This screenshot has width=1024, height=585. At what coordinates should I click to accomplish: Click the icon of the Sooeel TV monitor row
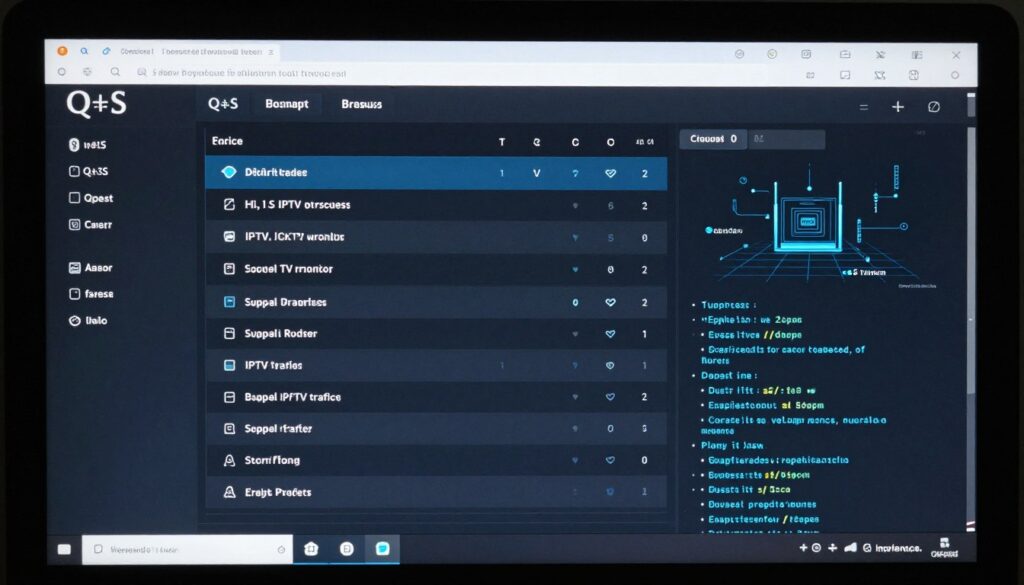click(229, 269)
